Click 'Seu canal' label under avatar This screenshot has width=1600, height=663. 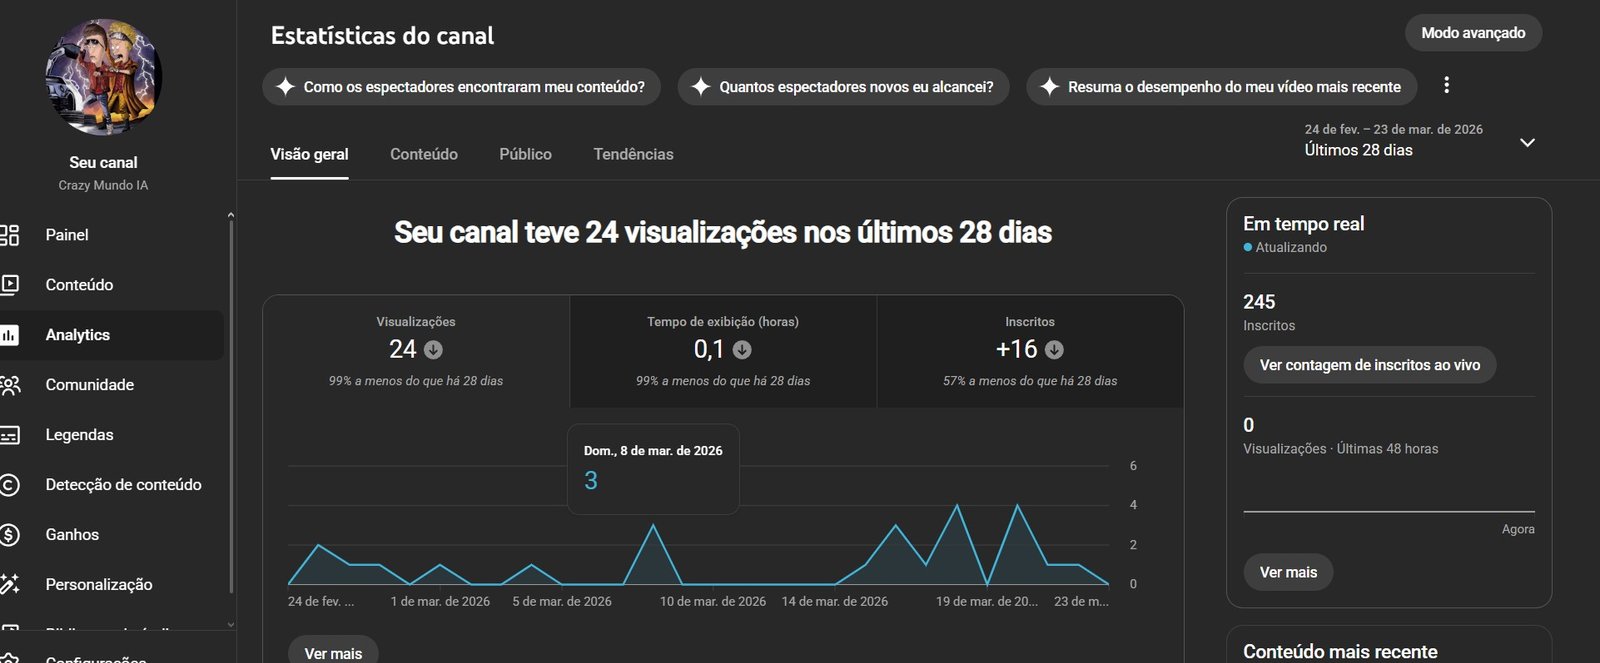(103, 162)
